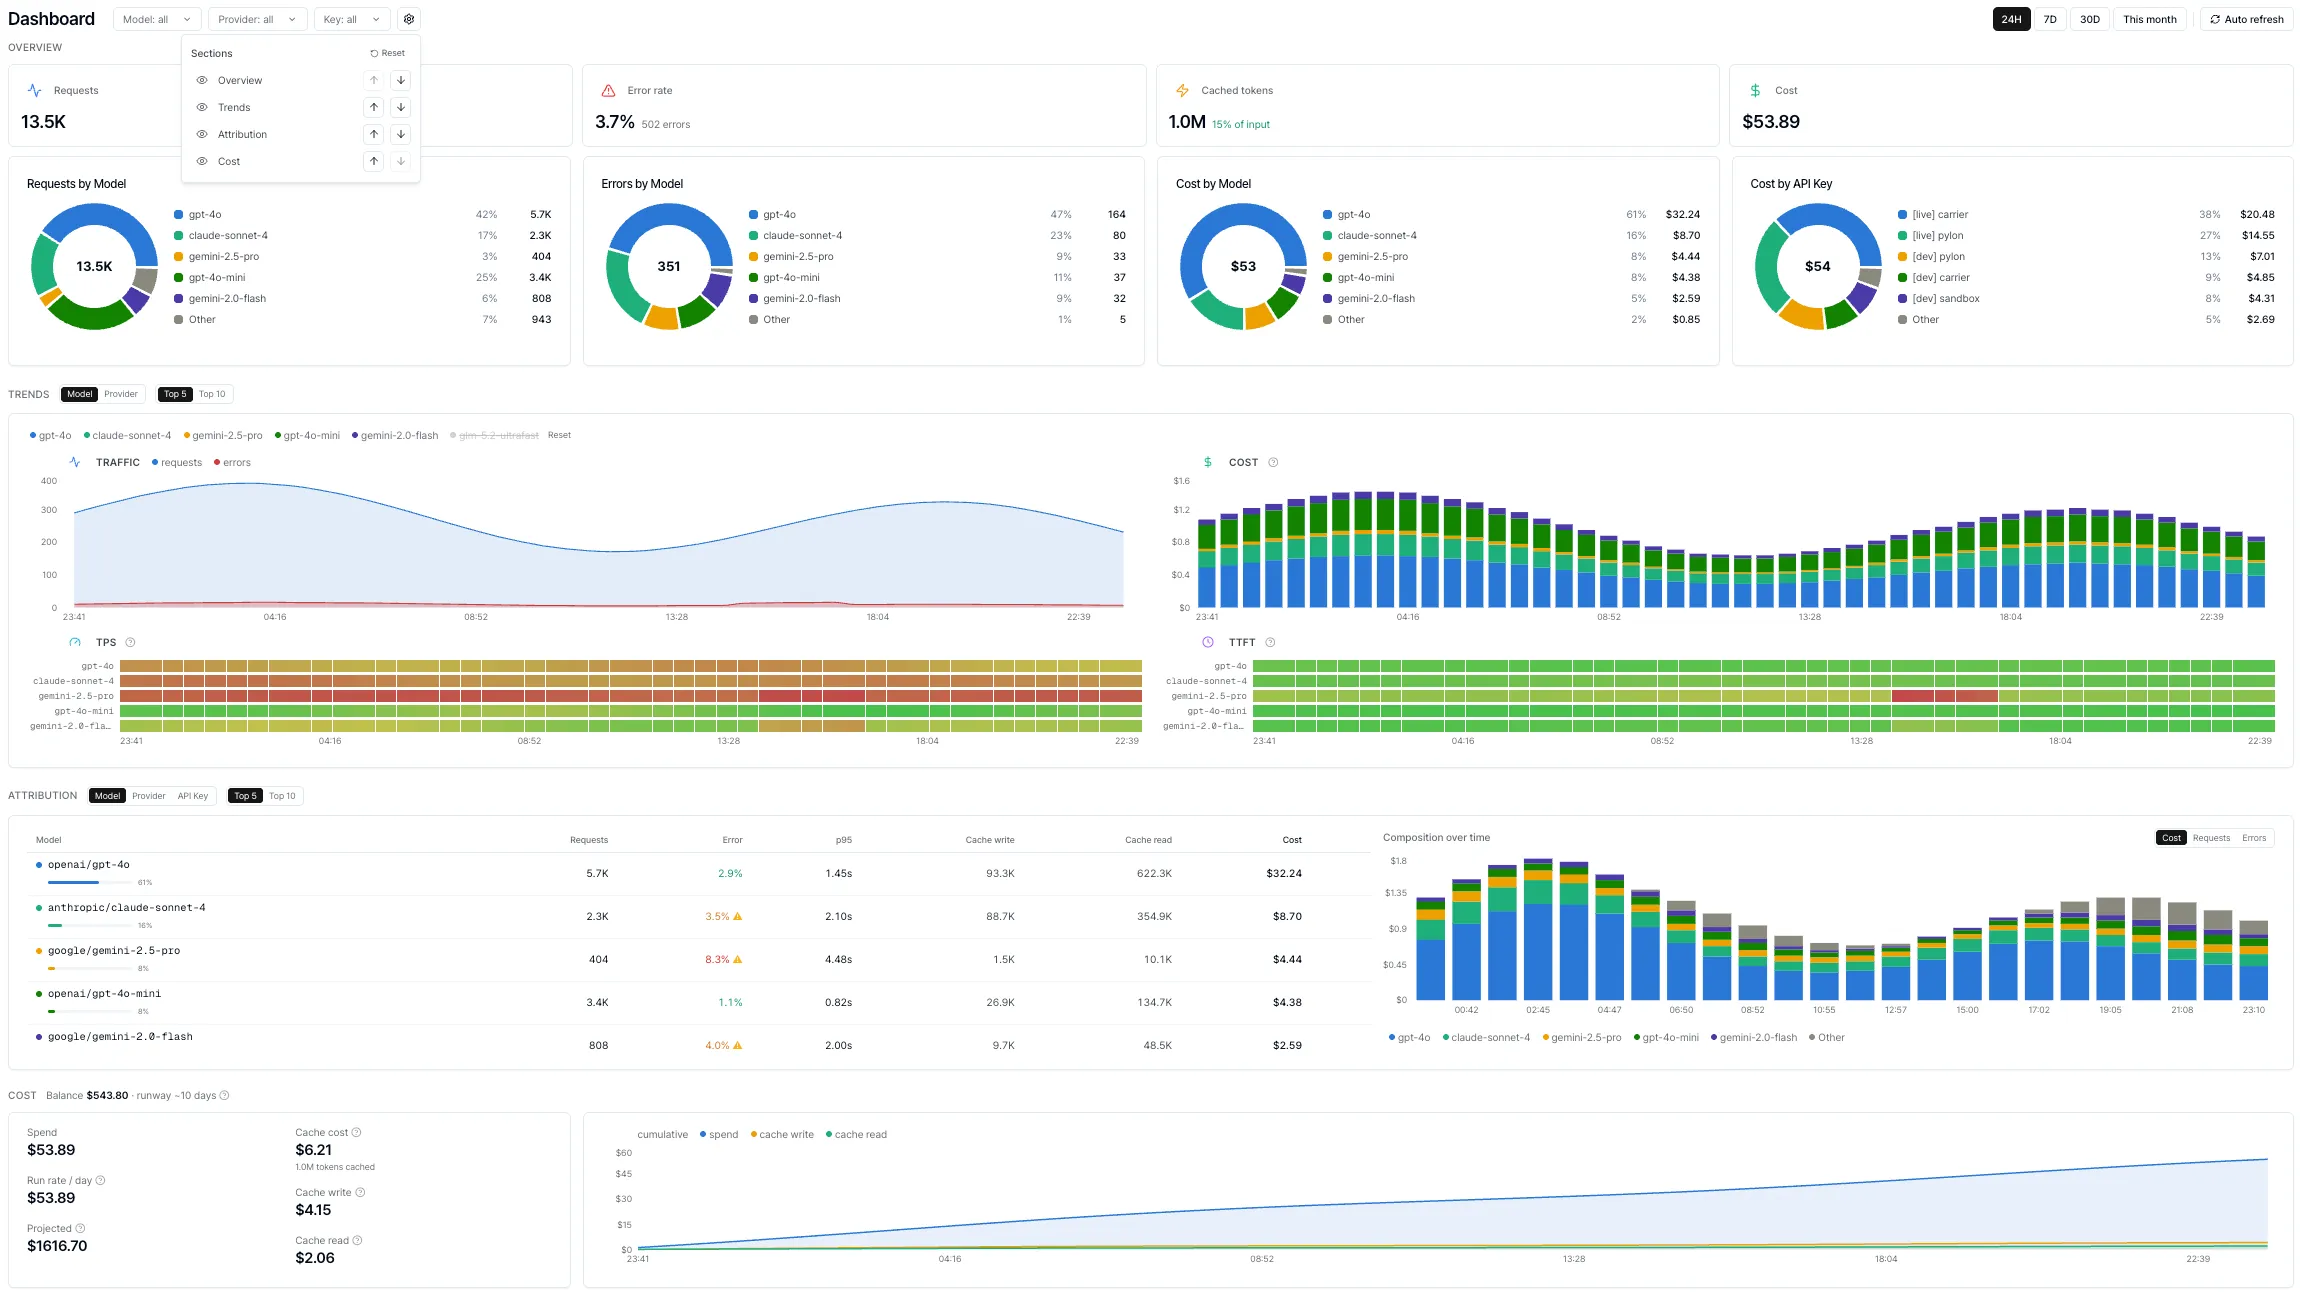Toggle visibility of the Attribution section
This screenshot has width=2301, height=1299.
coord(202,134)
